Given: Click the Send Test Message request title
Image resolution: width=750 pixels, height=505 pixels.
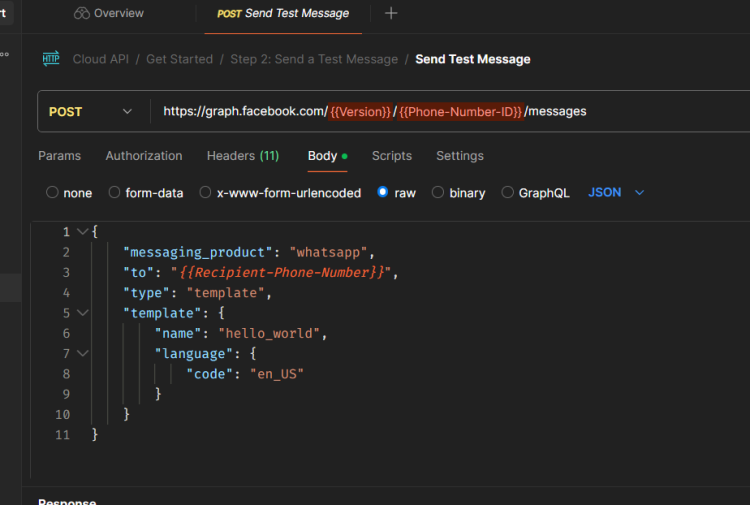Looking at the screenshot, I should tap(473, 59).
